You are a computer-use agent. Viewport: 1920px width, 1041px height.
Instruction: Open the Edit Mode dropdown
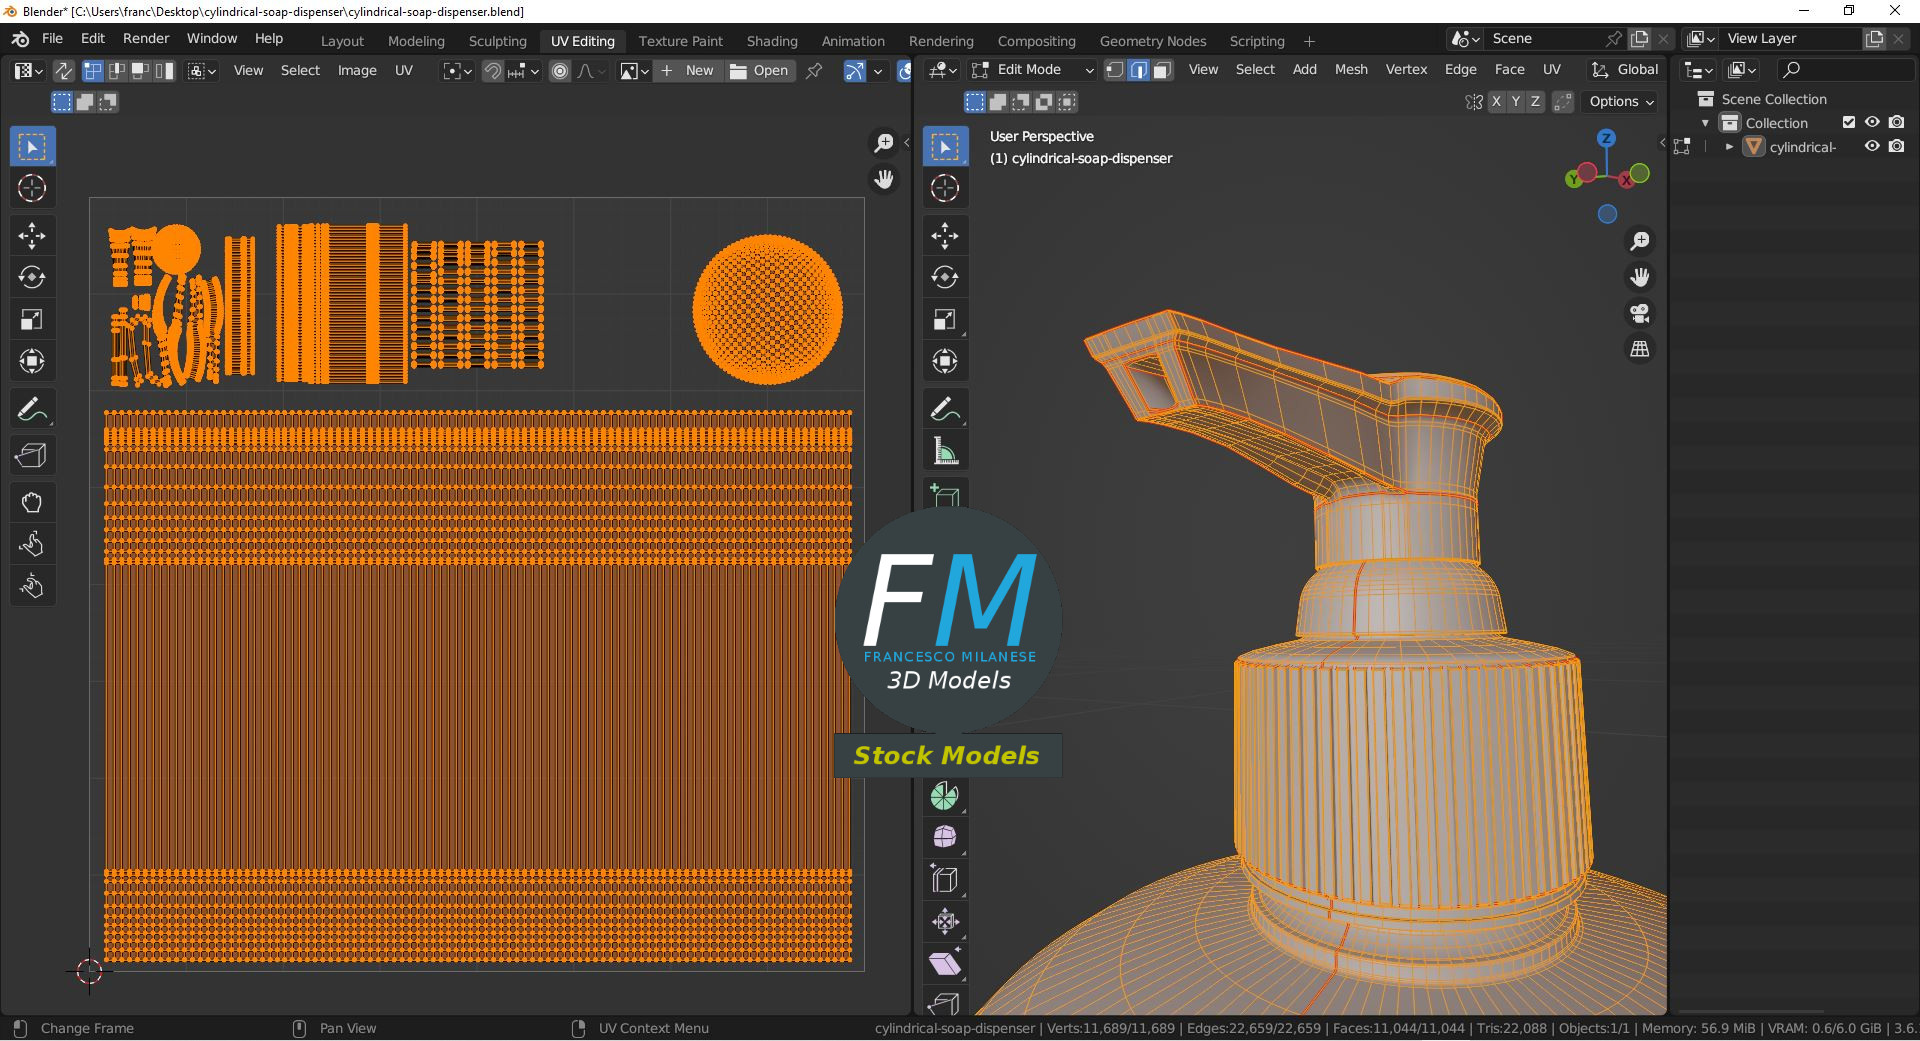(x=1033, y=70)
